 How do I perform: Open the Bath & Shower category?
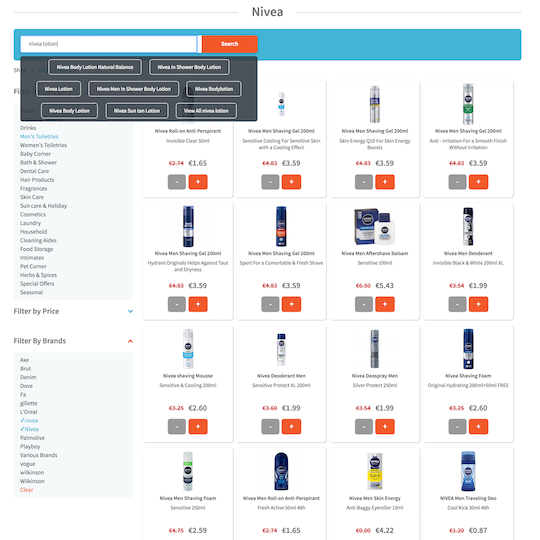(38, 163)
